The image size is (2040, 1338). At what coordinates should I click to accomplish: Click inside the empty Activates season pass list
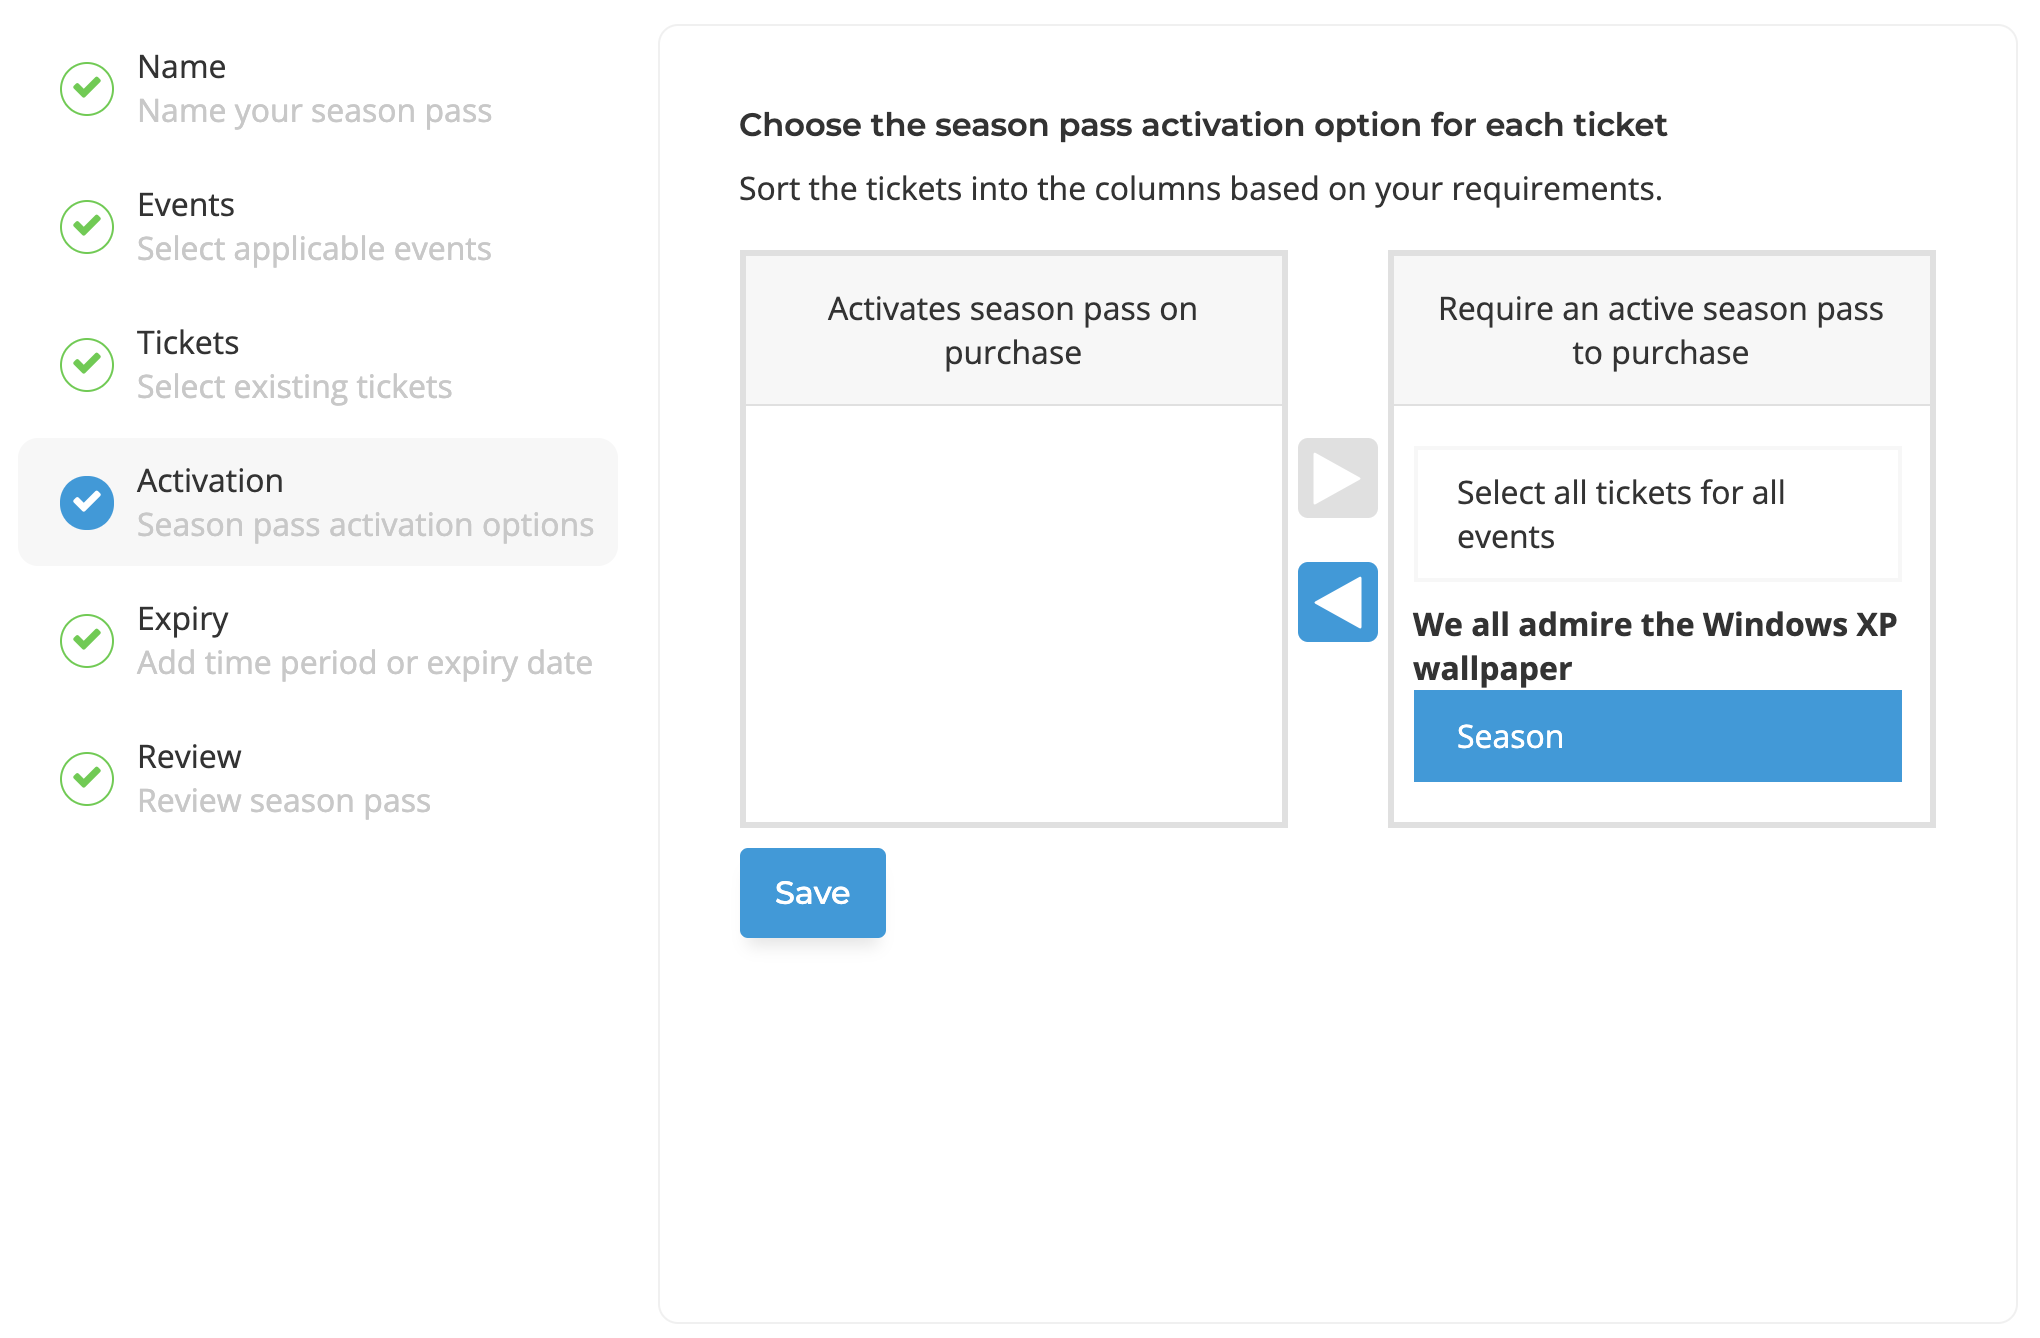coord(1013,614)
